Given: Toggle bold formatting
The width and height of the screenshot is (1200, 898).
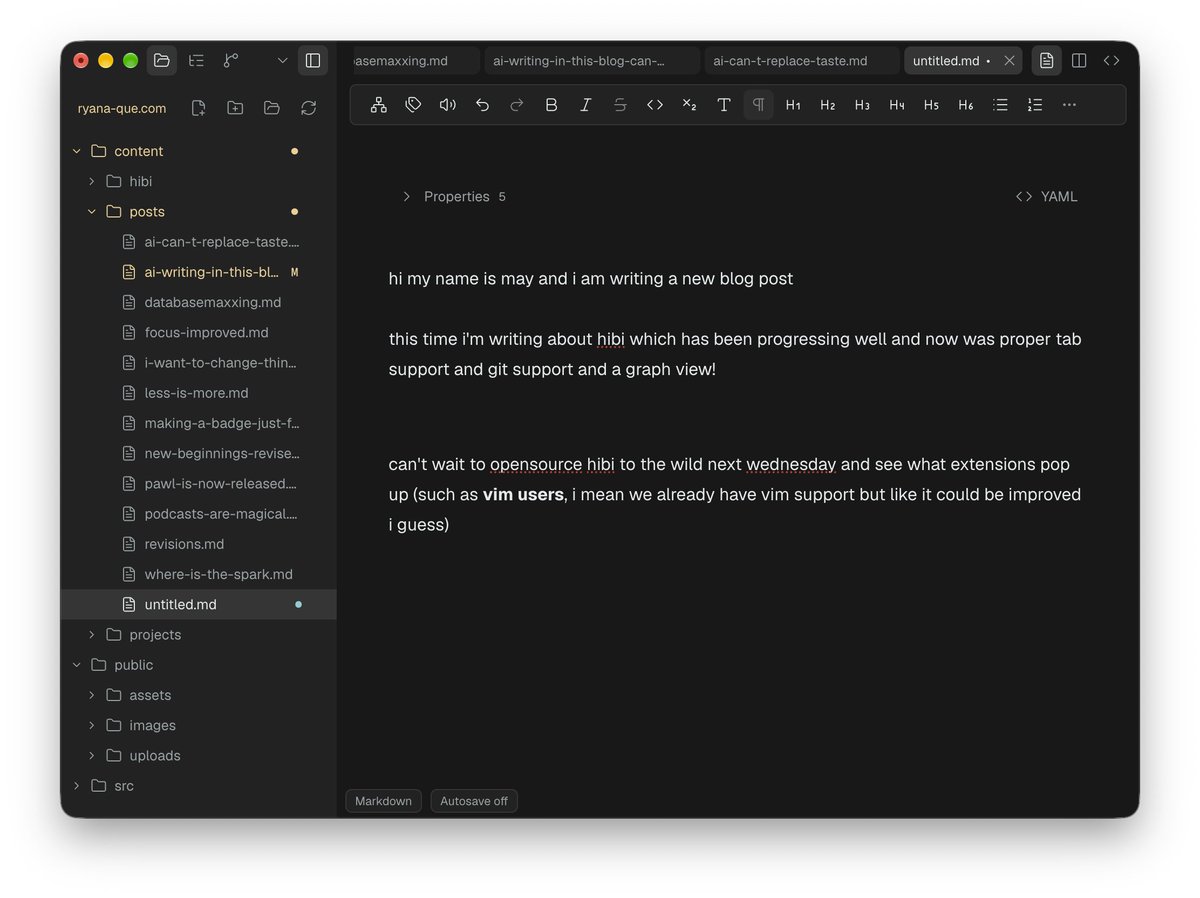Looking at the screenshot, I should 551,105.
